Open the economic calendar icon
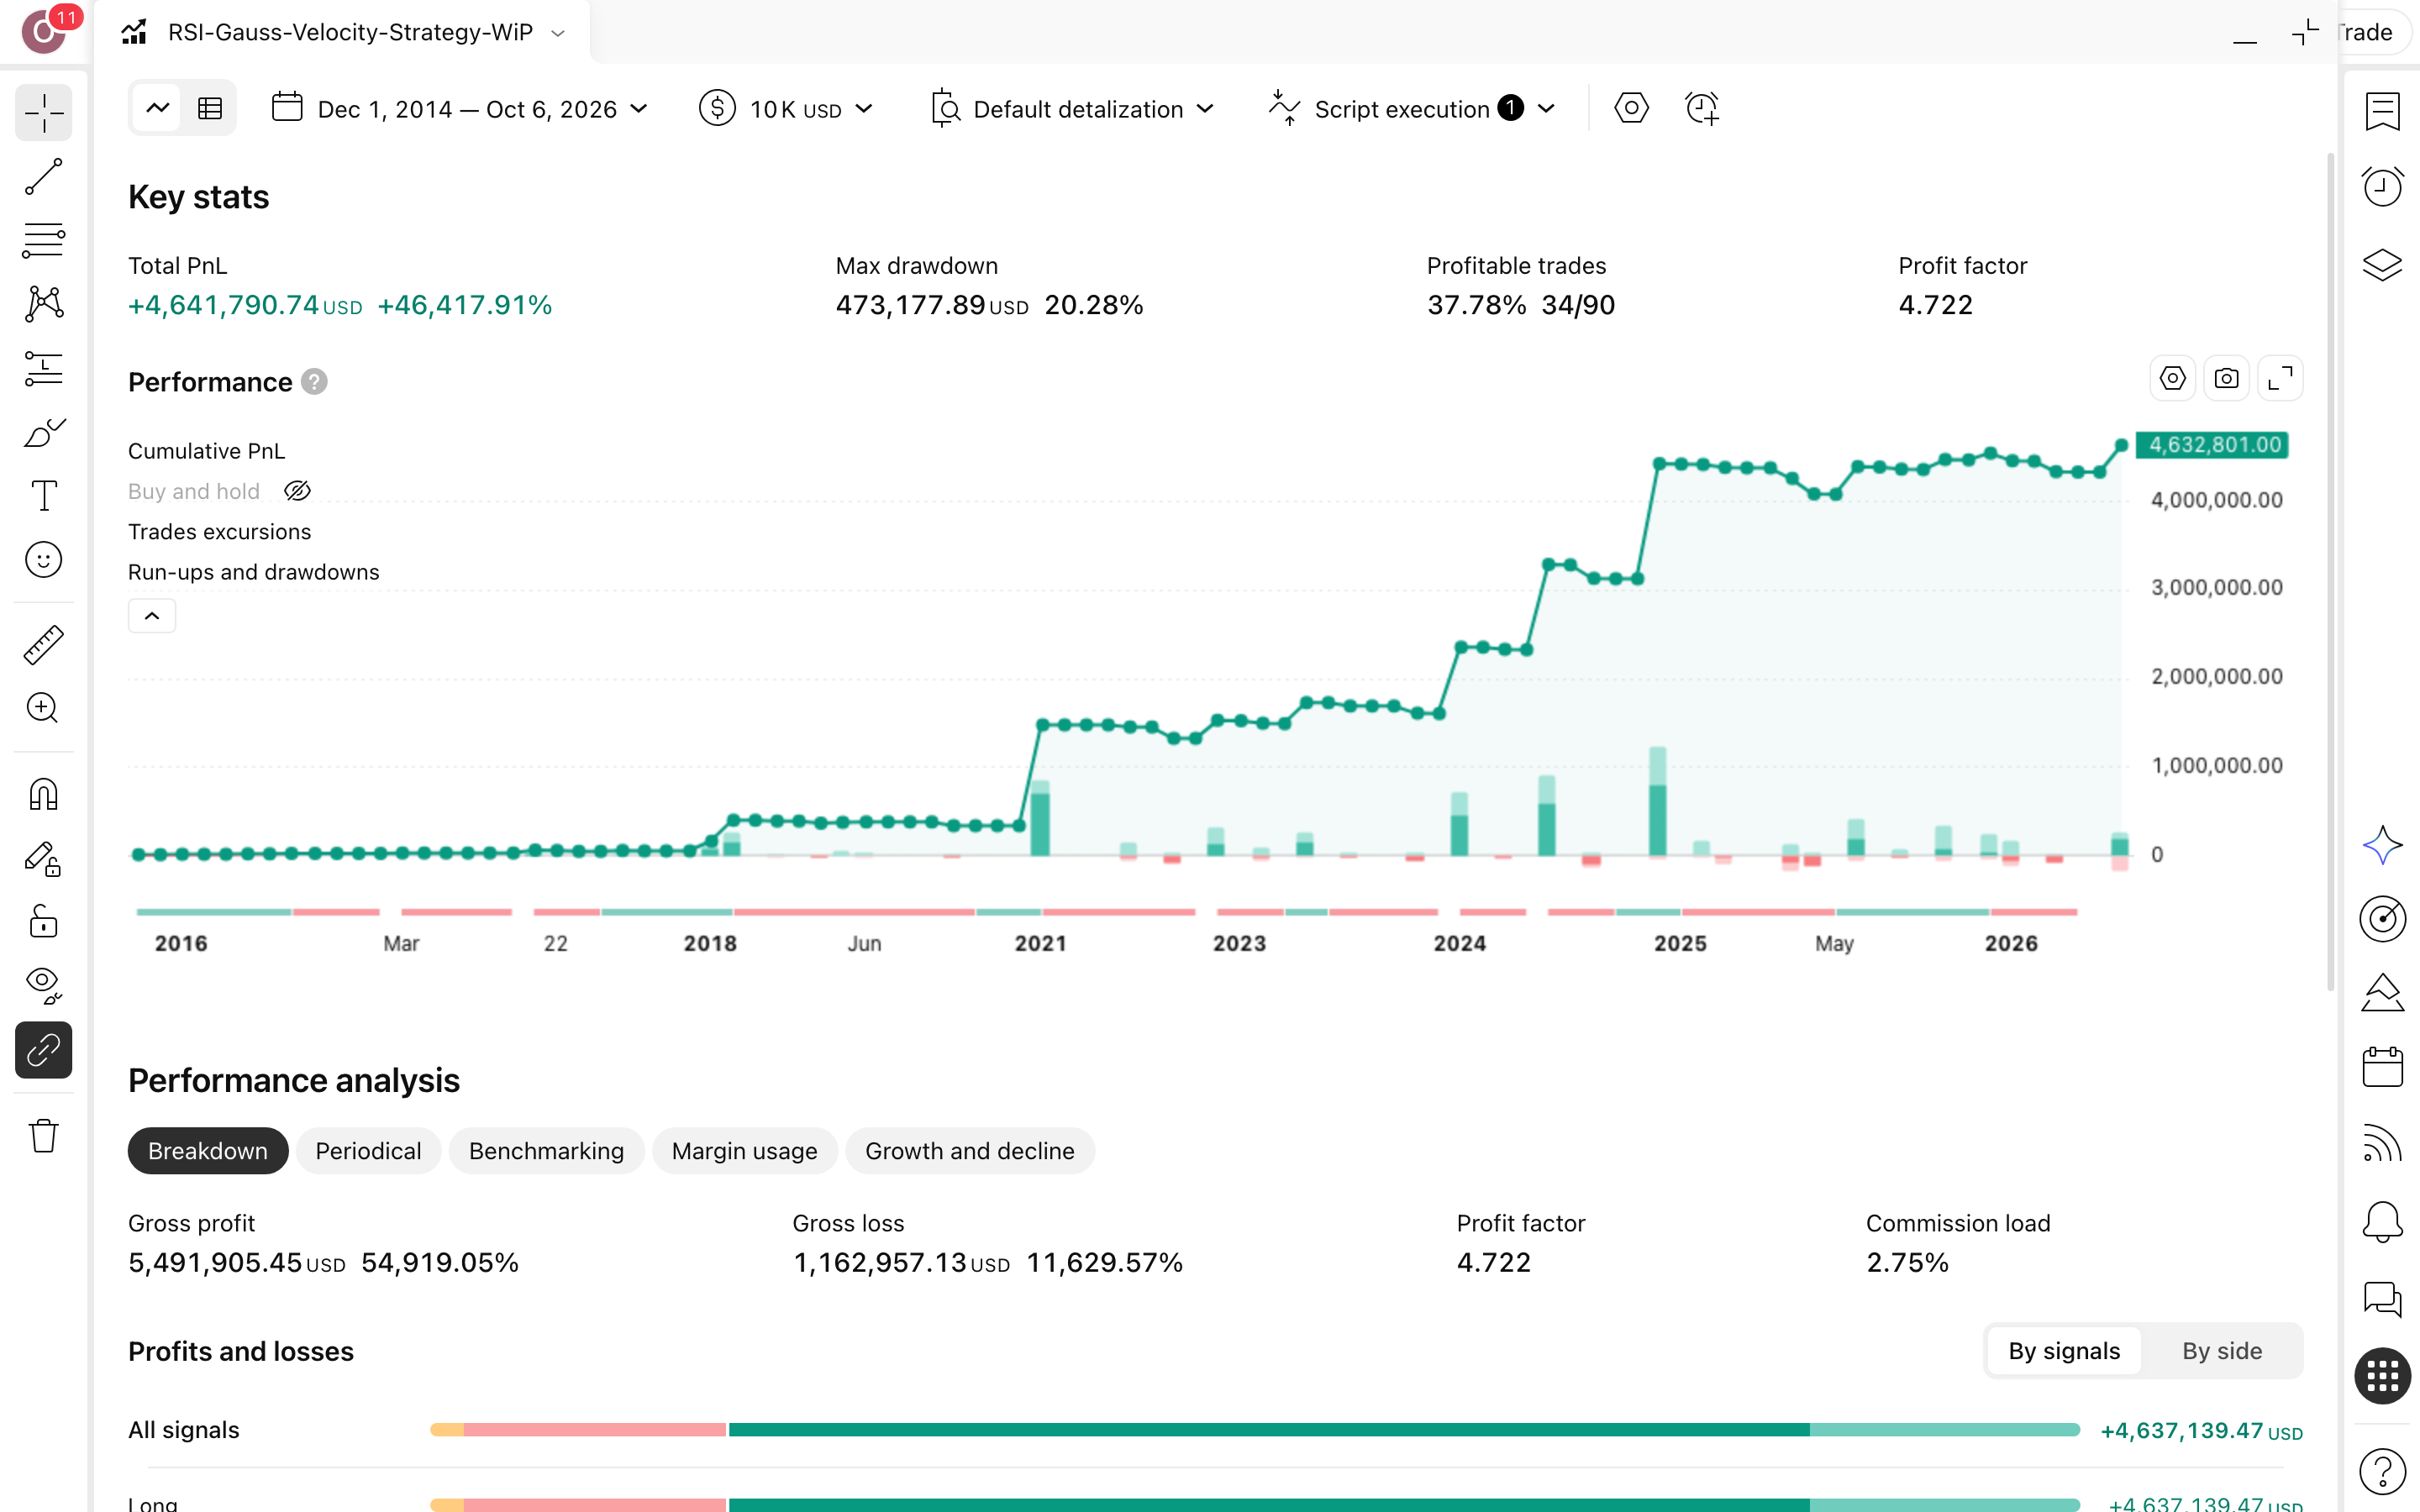 tap(2382, 1067)
